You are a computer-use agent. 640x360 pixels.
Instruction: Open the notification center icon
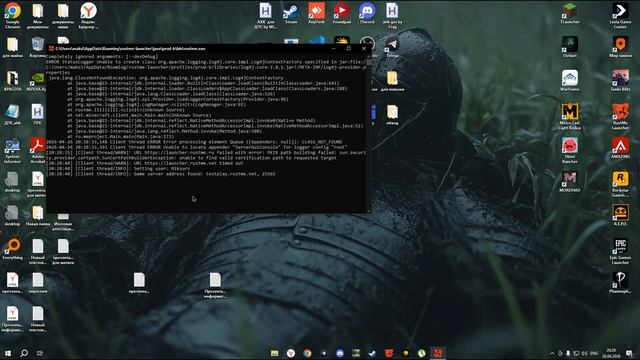(629, 353)
